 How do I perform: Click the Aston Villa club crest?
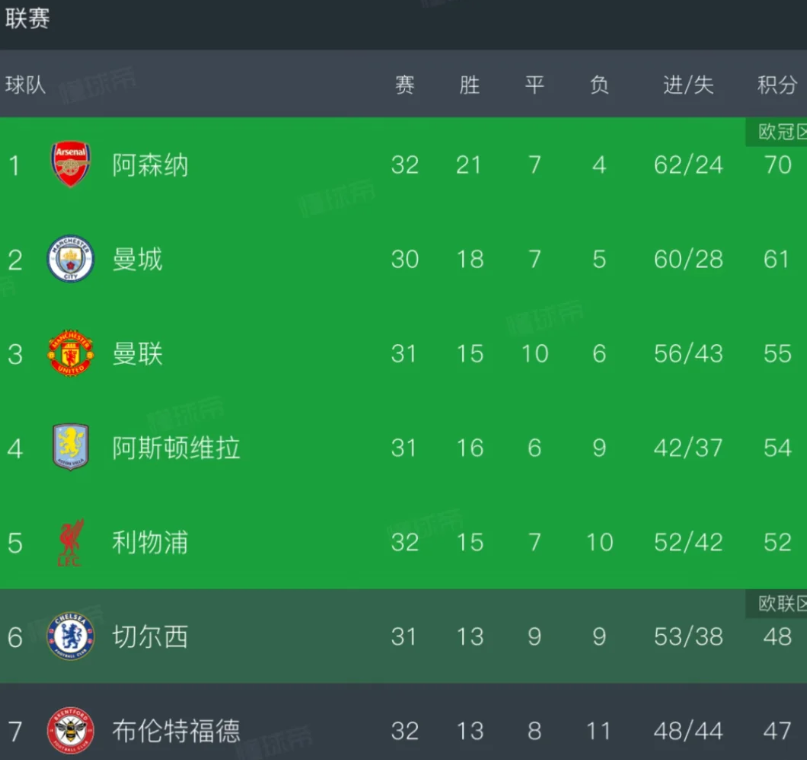point(71,448)
